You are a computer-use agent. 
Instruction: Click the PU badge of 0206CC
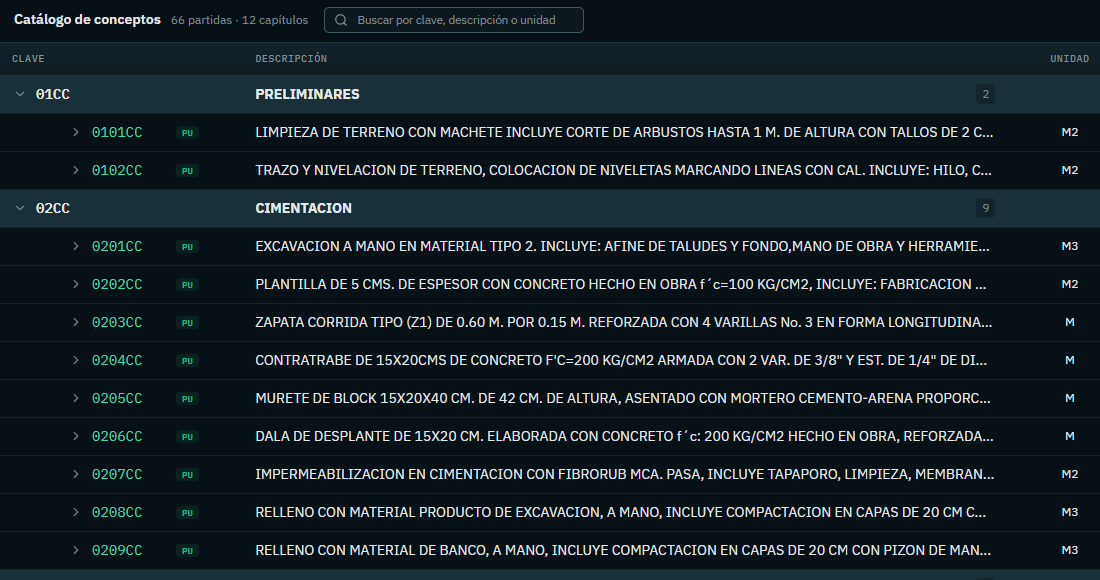pos(187,437)
